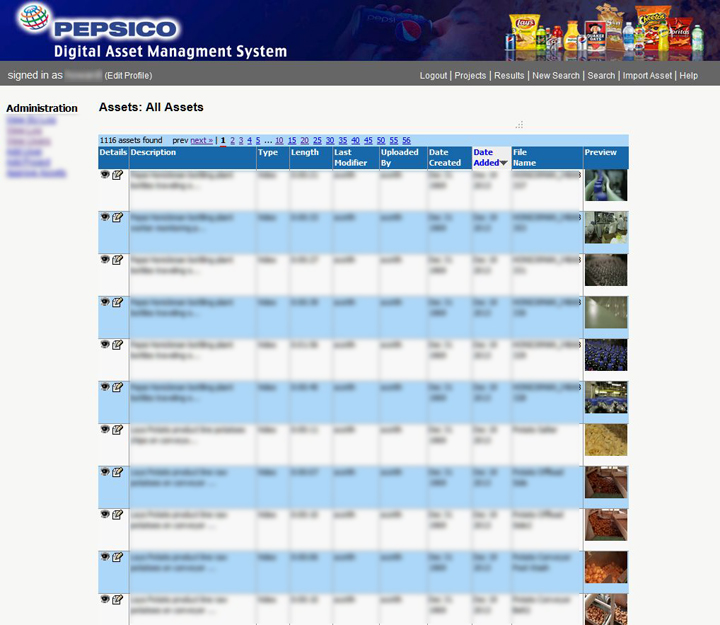Start a New Search
This screenshot has width=720, height=625.
pyautogui.click(x=556, y=75)
